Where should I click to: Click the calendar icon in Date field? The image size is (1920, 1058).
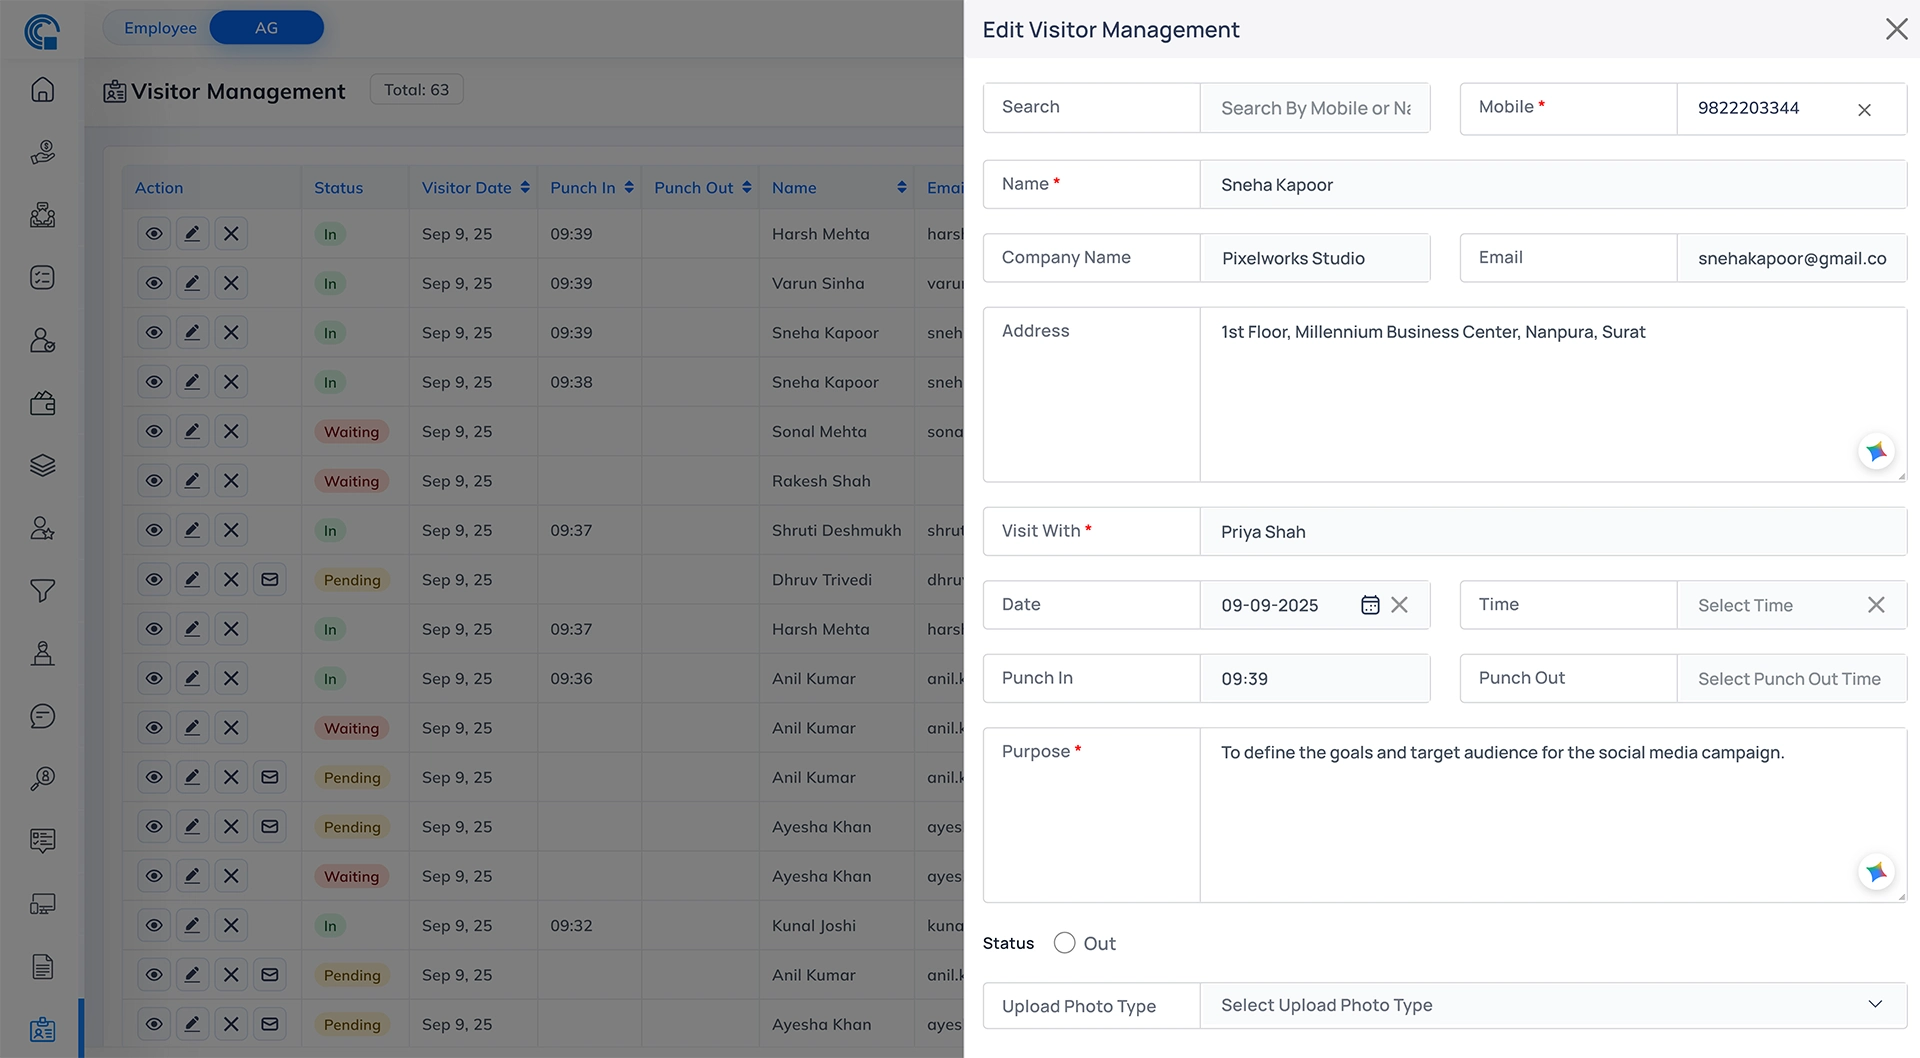1370,605
